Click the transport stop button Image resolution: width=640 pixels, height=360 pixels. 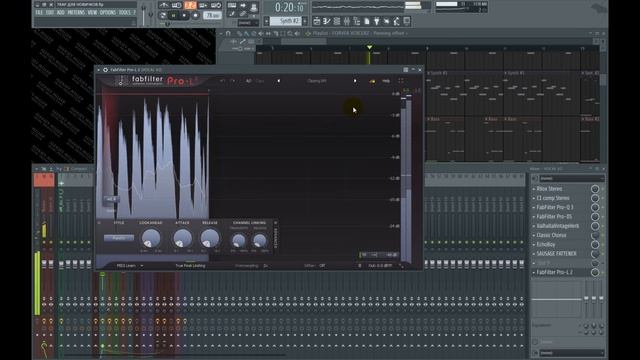pyautogui.click(x=184, y=16)
